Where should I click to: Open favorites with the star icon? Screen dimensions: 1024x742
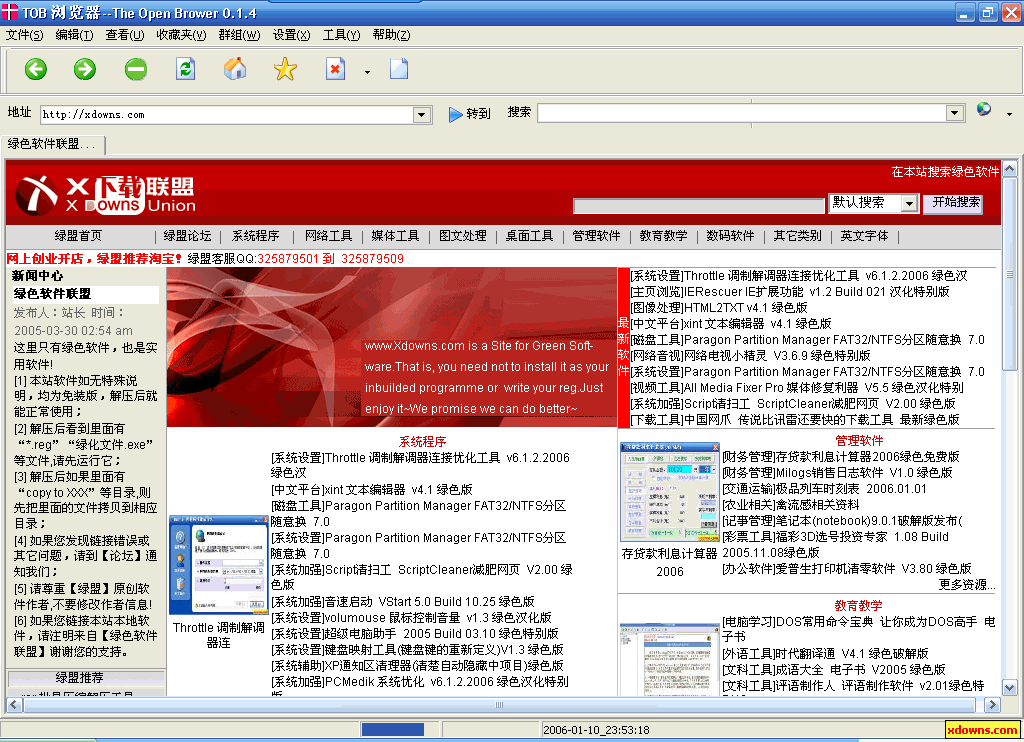285,69
